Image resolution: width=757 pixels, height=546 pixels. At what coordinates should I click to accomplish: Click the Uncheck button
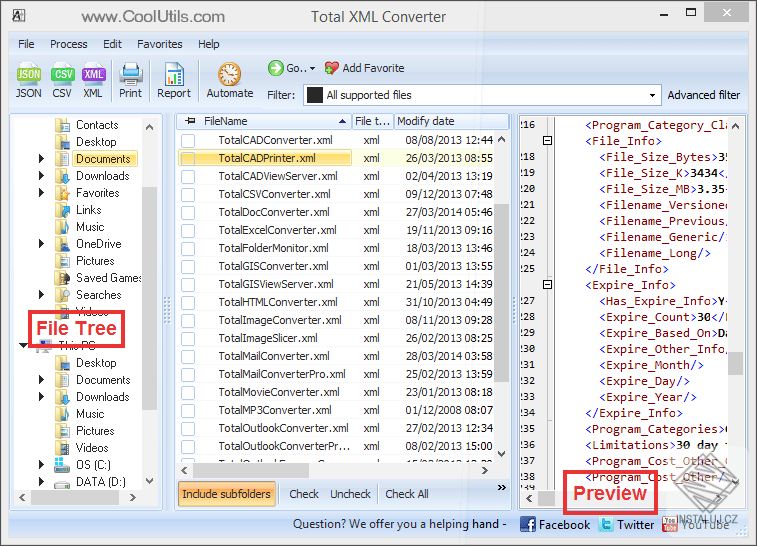tap(350, 494)
